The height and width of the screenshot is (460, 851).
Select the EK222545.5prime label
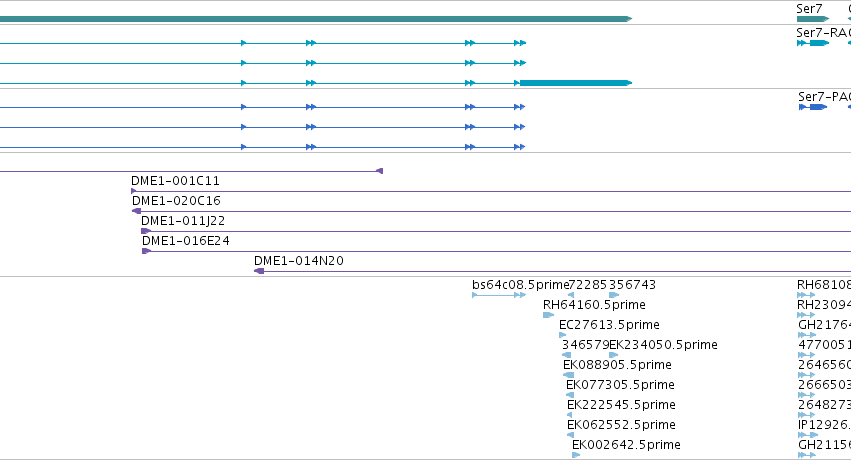pyautogui.click(x=621, y=405)
